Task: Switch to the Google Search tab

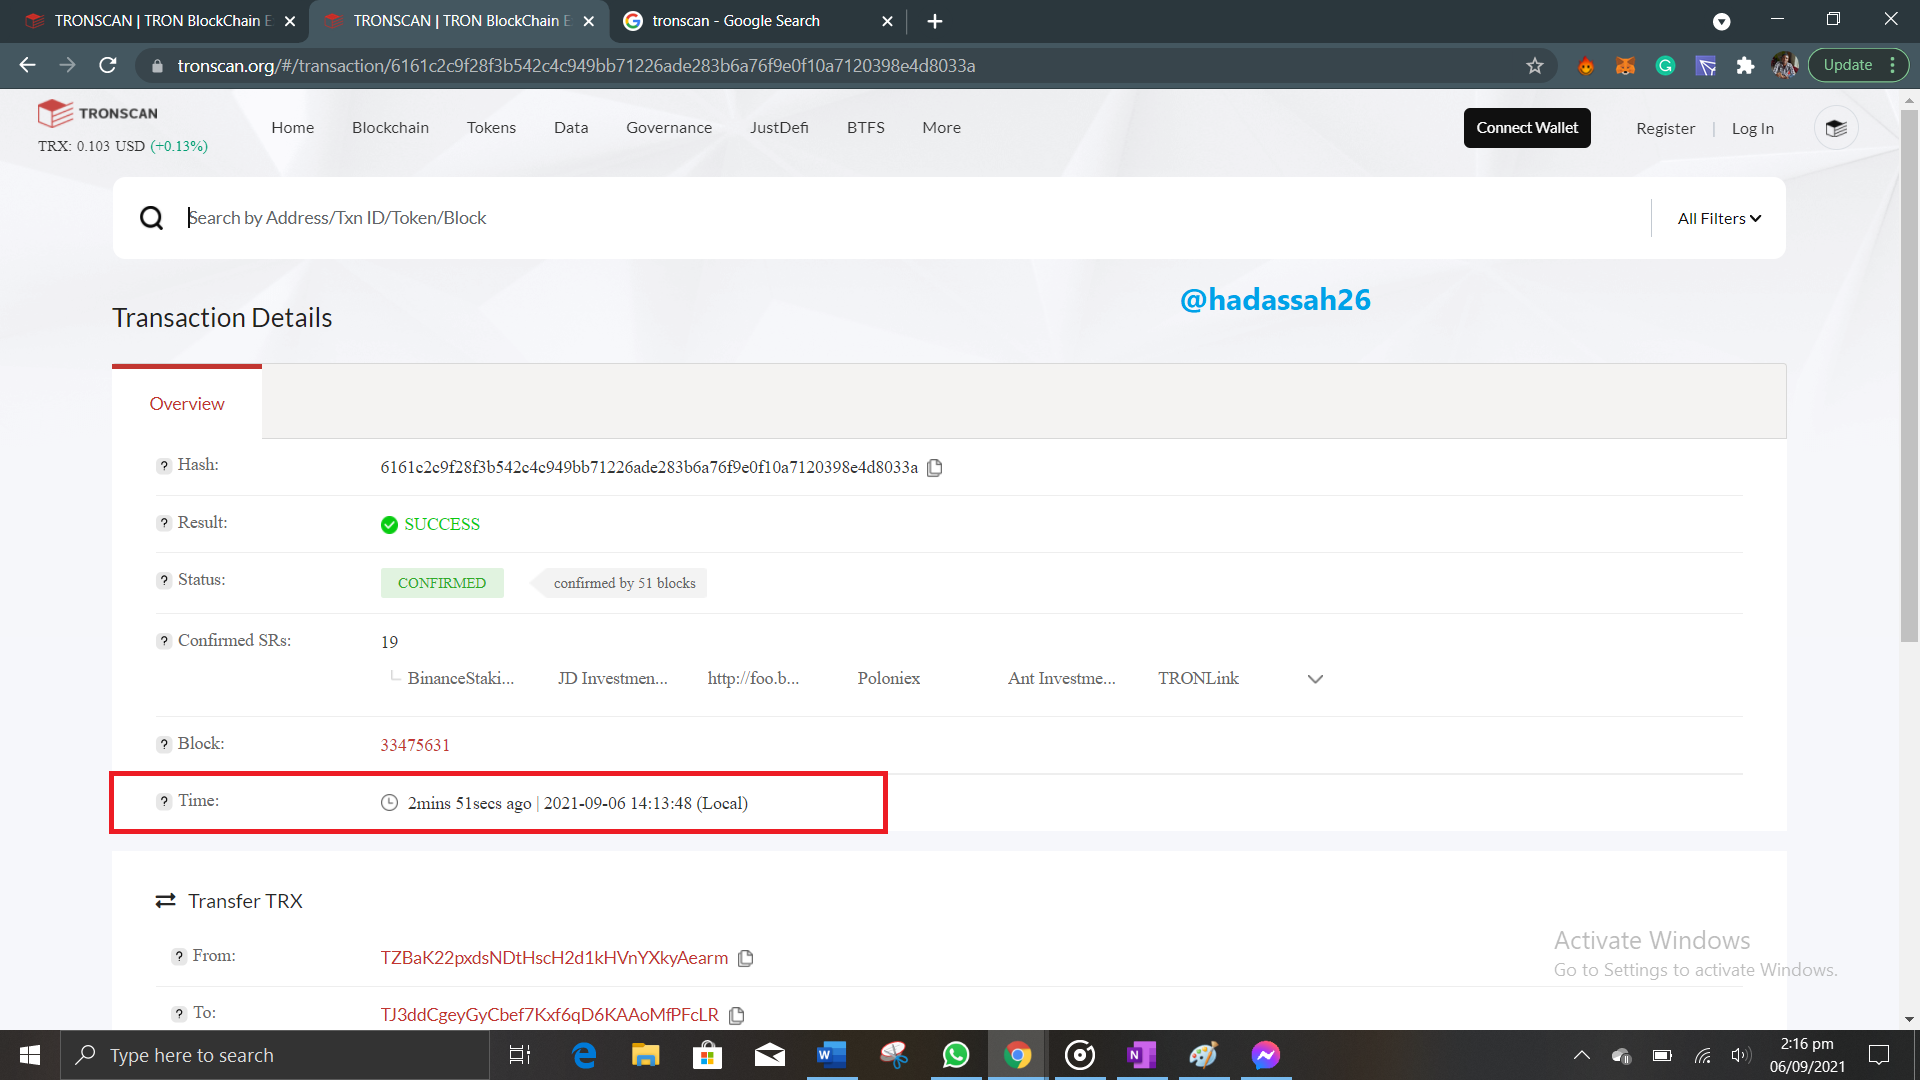Action: pos(758,21)
